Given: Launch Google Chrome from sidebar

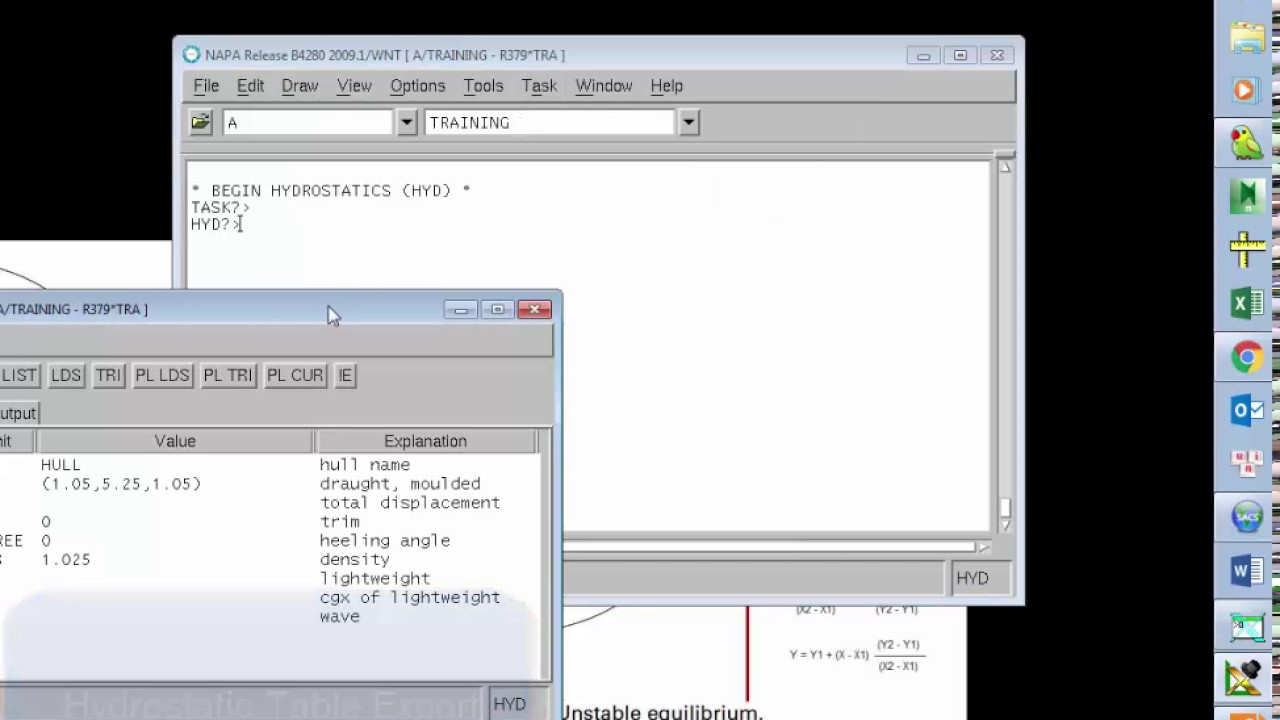Looking at the screenshot, I should click(1247, 357).
